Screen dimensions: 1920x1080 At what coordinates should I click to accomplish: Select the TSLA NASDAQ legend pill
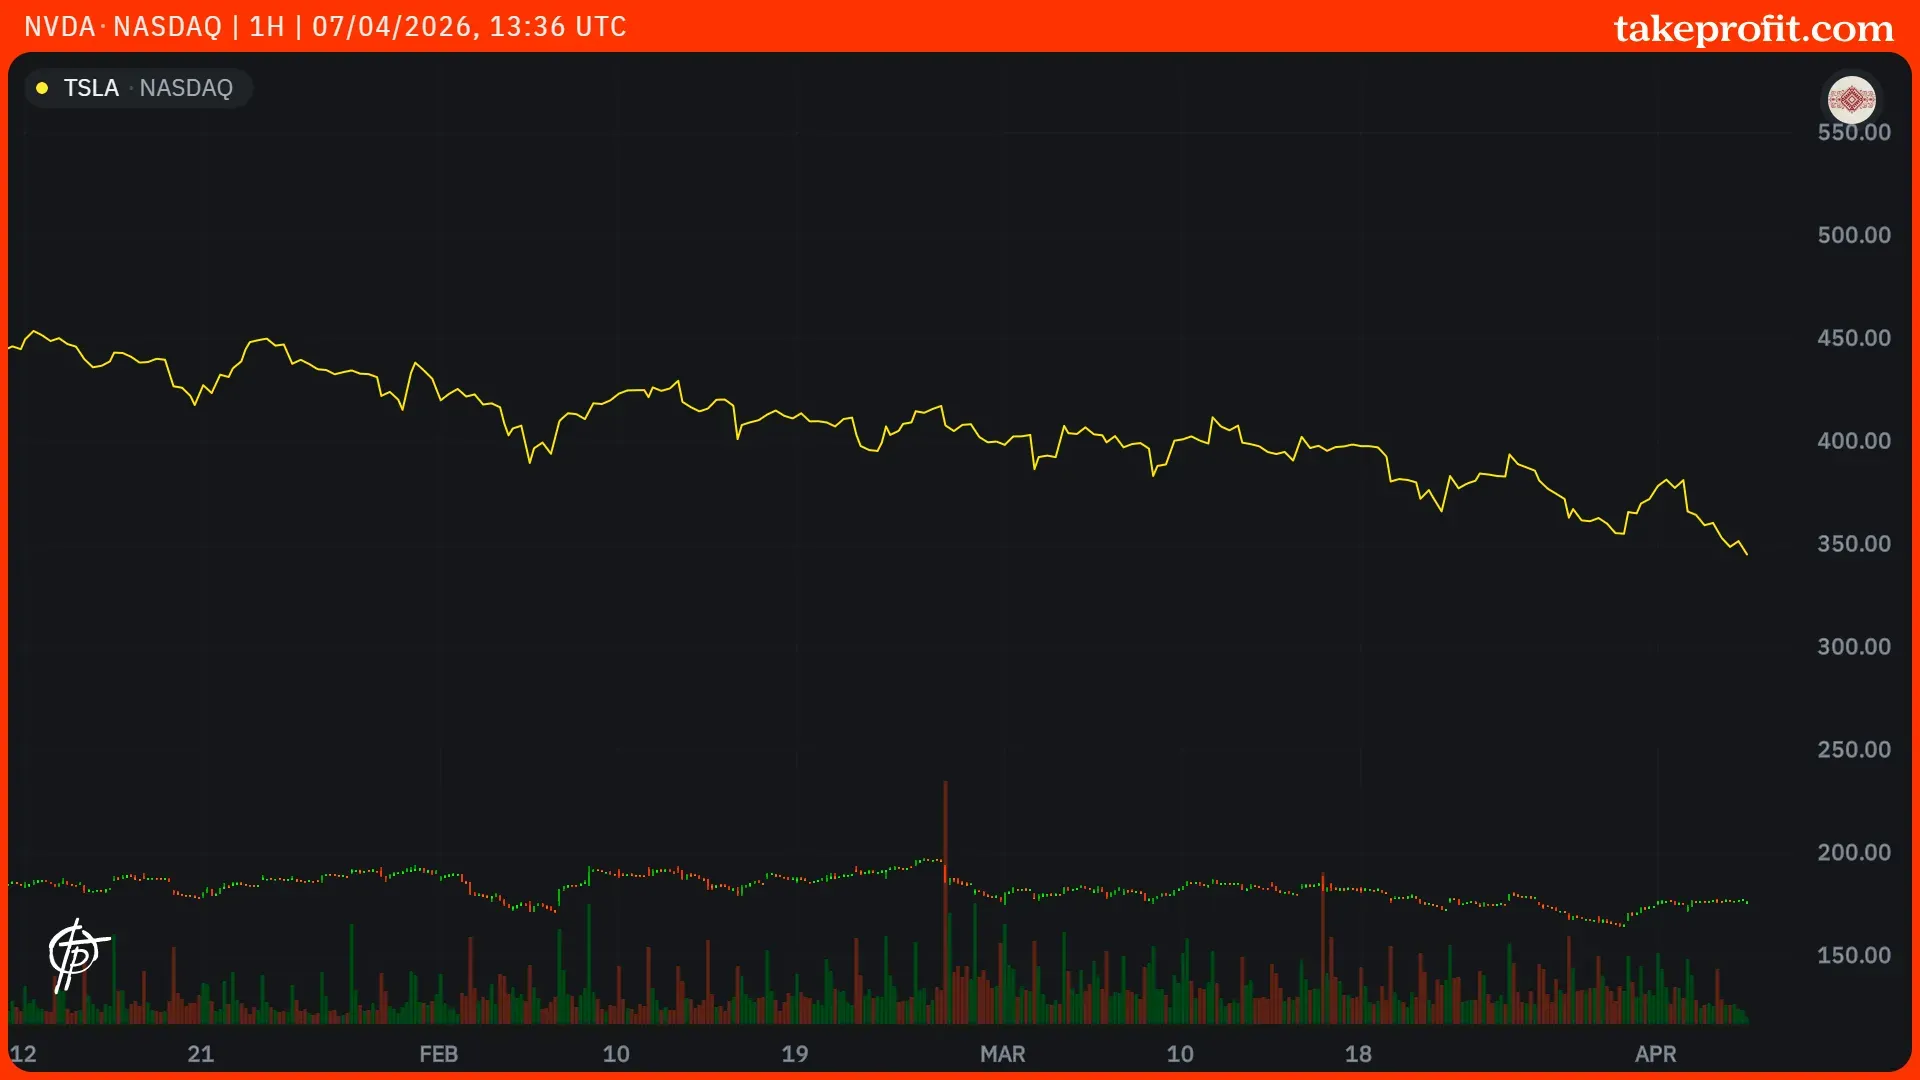tap(138, 88)
